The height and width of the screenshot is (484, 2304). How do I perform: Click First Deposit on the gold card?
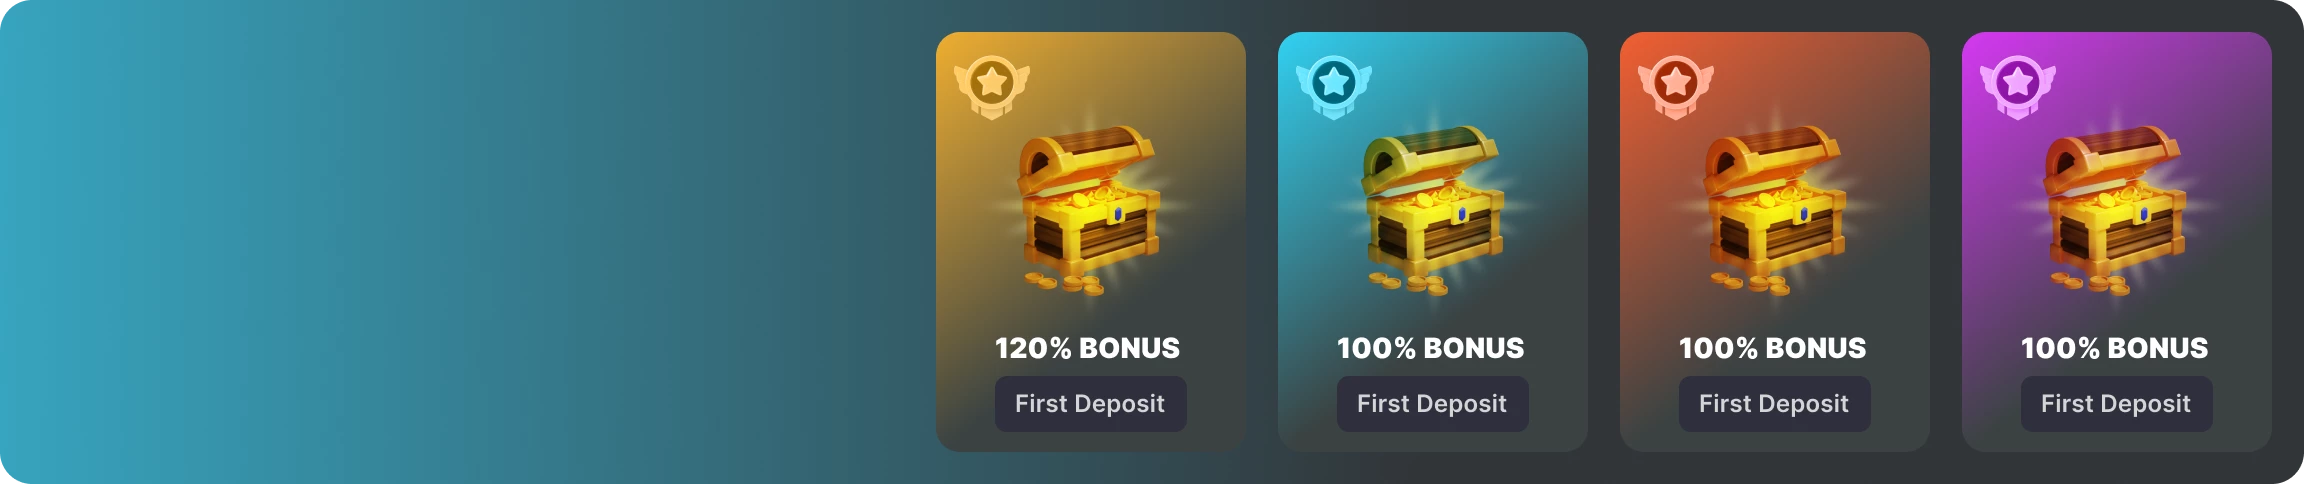(x=1090, y=404)
